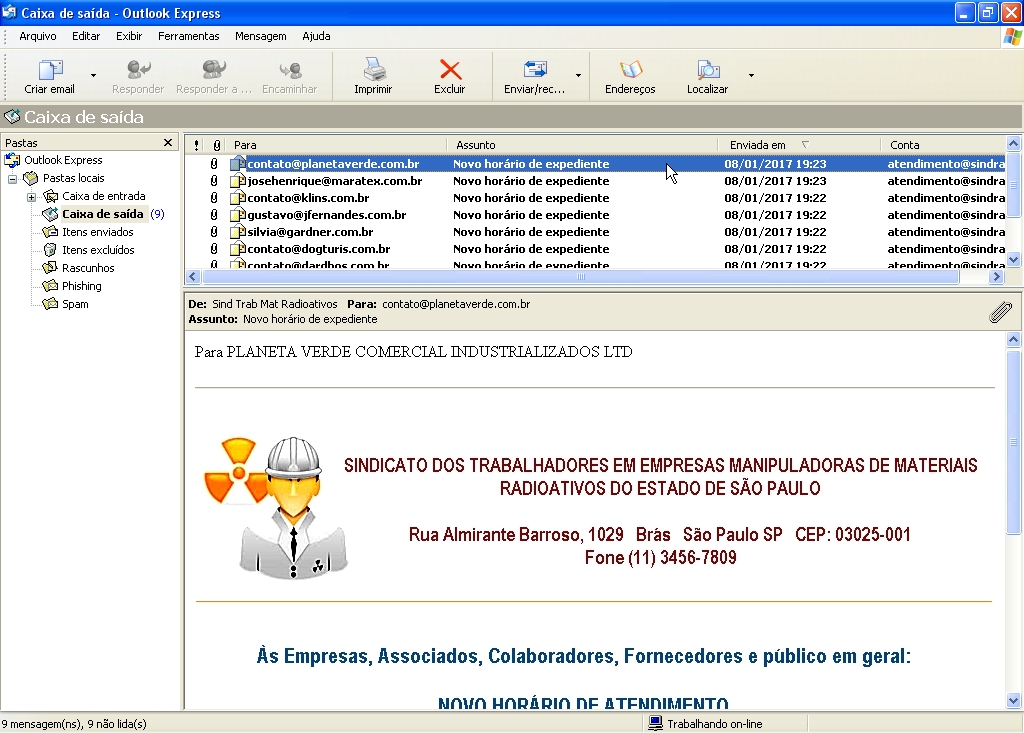Viewport: 1024px width, 733px height.
Task: Sort messages by the Assunto column
Action: [583, 145]
